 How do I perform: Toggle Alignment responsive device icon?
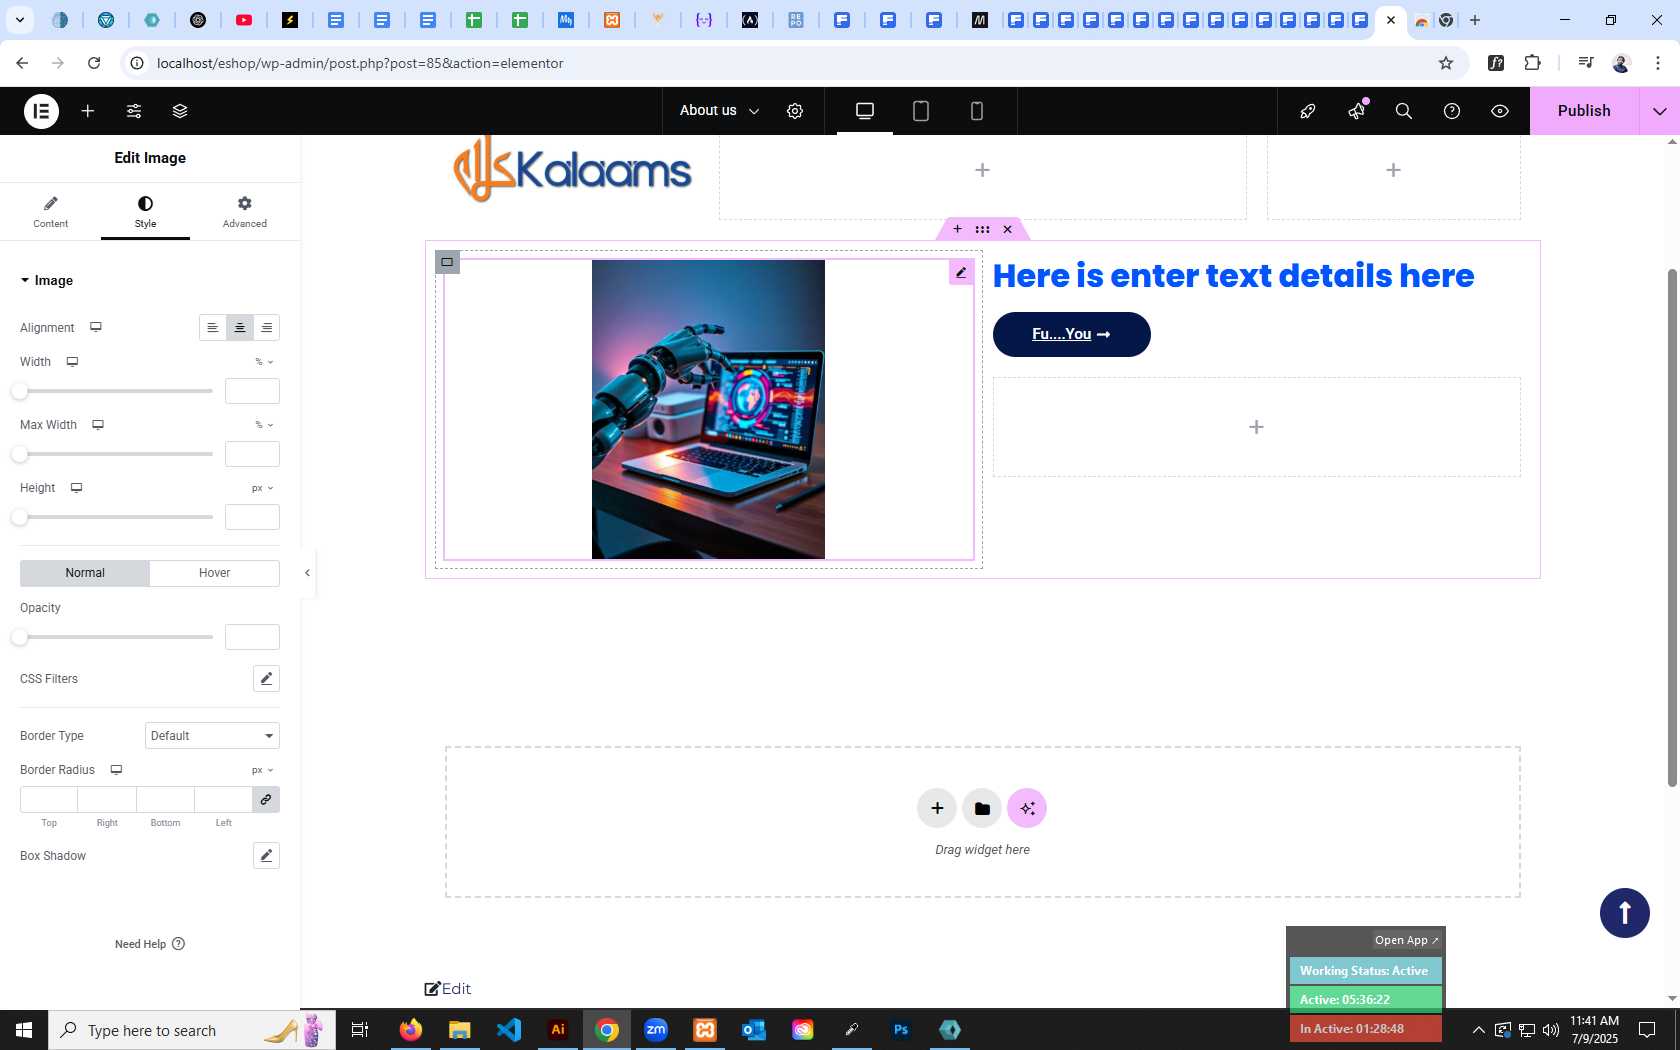point(96,328)
